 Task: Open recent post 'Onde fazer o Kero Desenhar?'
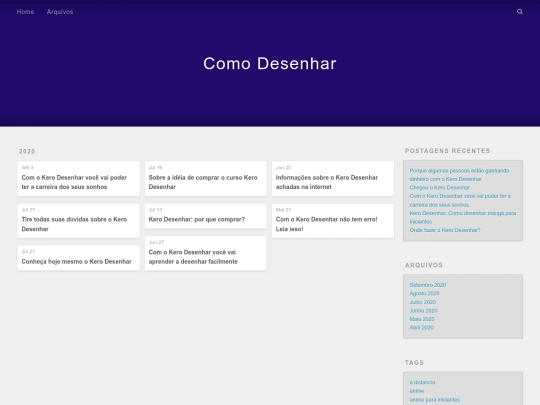pyautogui.click(x=445, y=230)
